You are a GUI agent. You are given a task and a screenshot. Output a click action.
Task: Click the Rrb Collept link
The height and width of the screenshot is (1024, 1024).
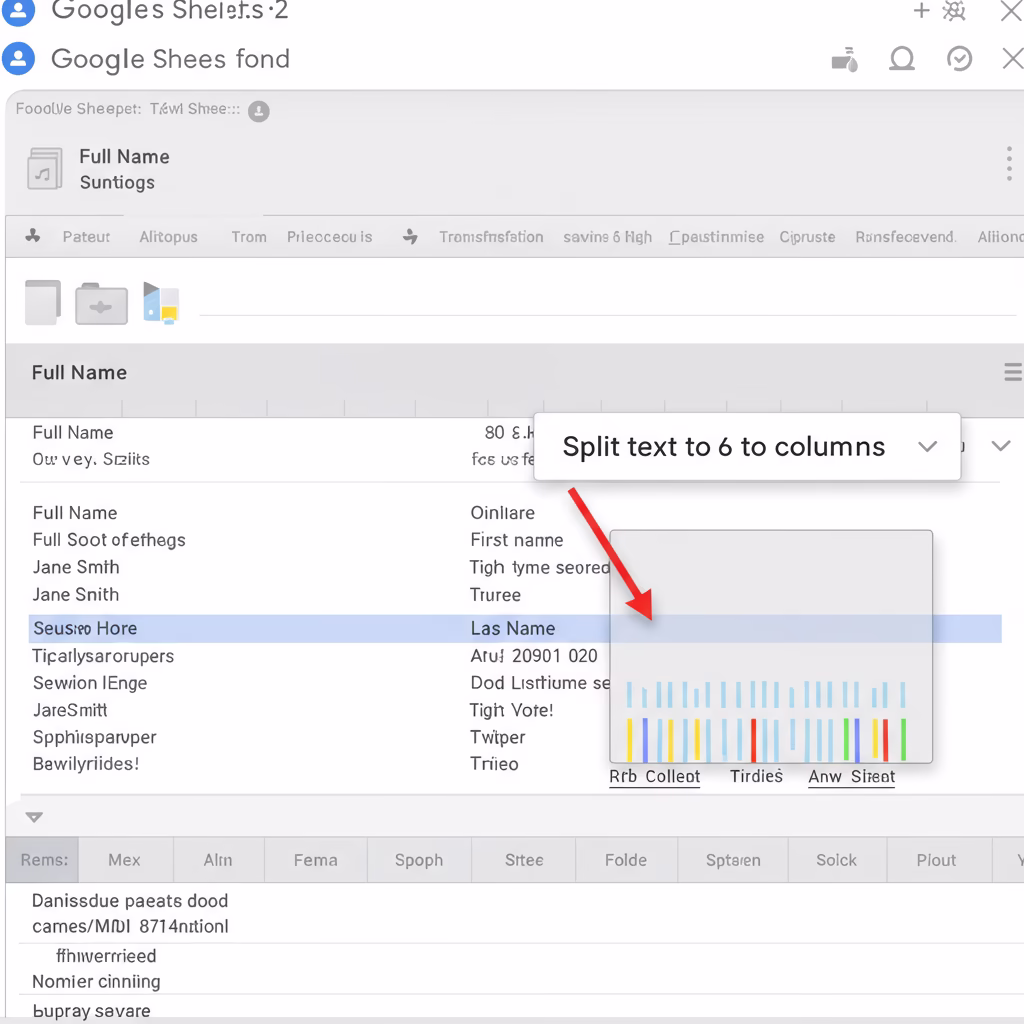click(x=654, y=776)
